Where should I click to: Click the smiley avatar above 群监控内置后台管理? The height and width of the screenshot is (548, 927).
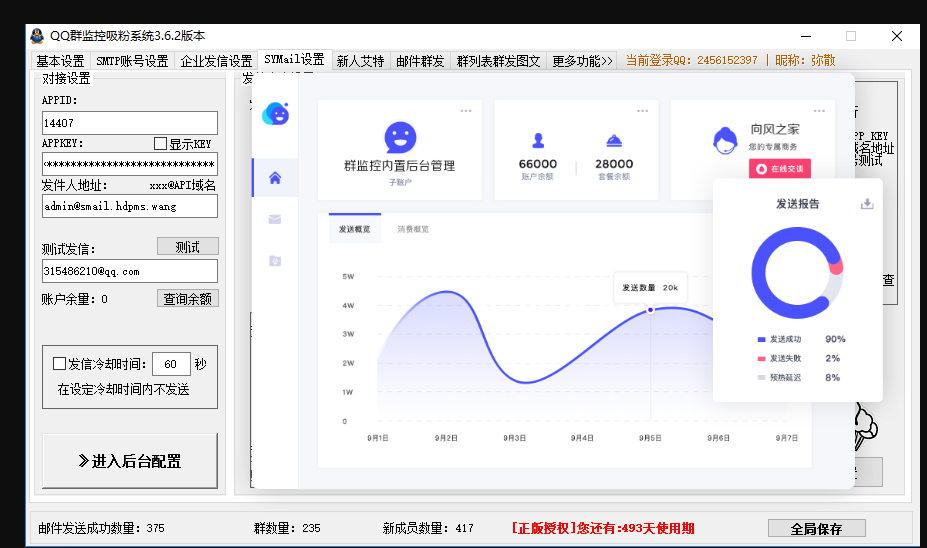[400, 138]
